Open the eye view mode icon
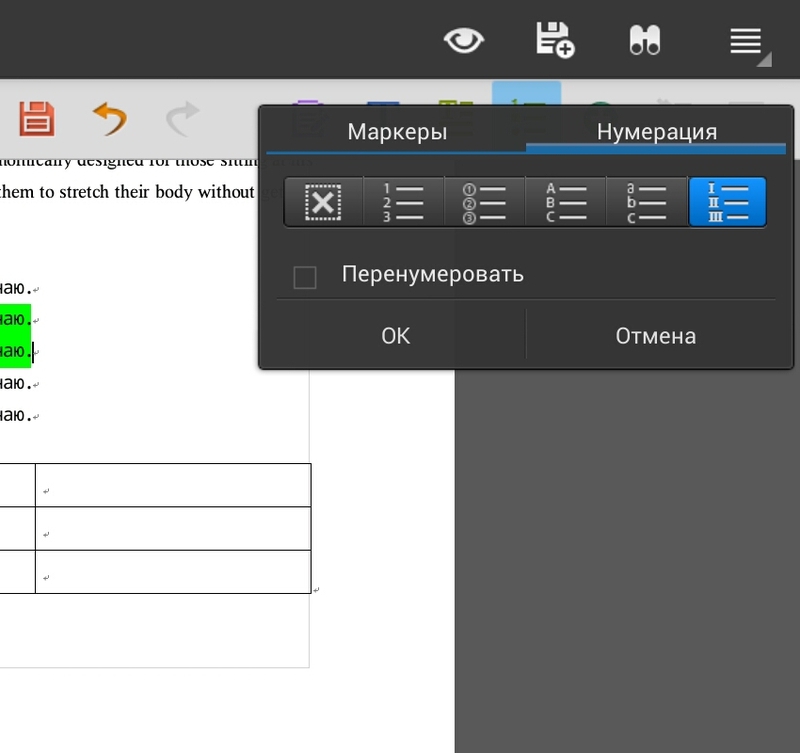The image size is (800, 753). coord(463,42)
